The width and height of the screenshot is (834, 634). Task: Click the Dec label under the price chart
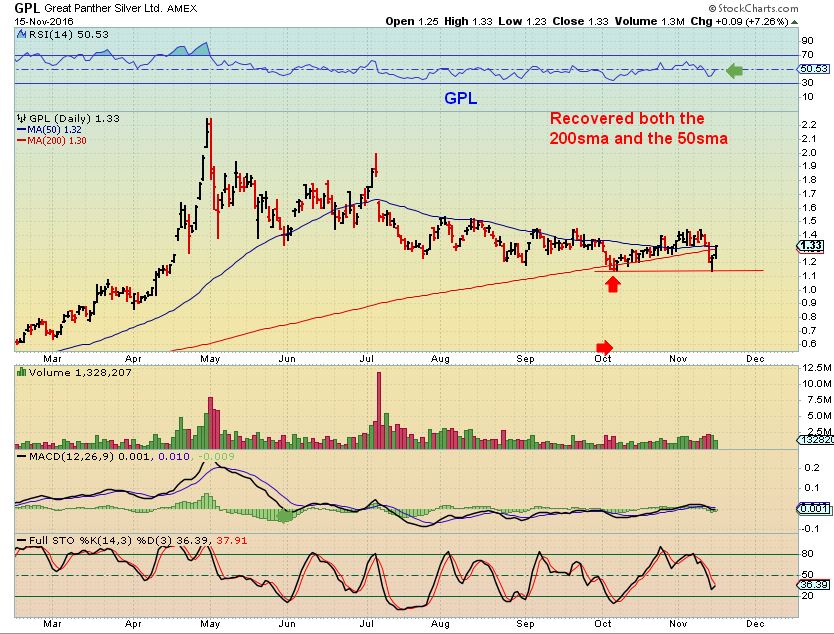pos(755,359)
